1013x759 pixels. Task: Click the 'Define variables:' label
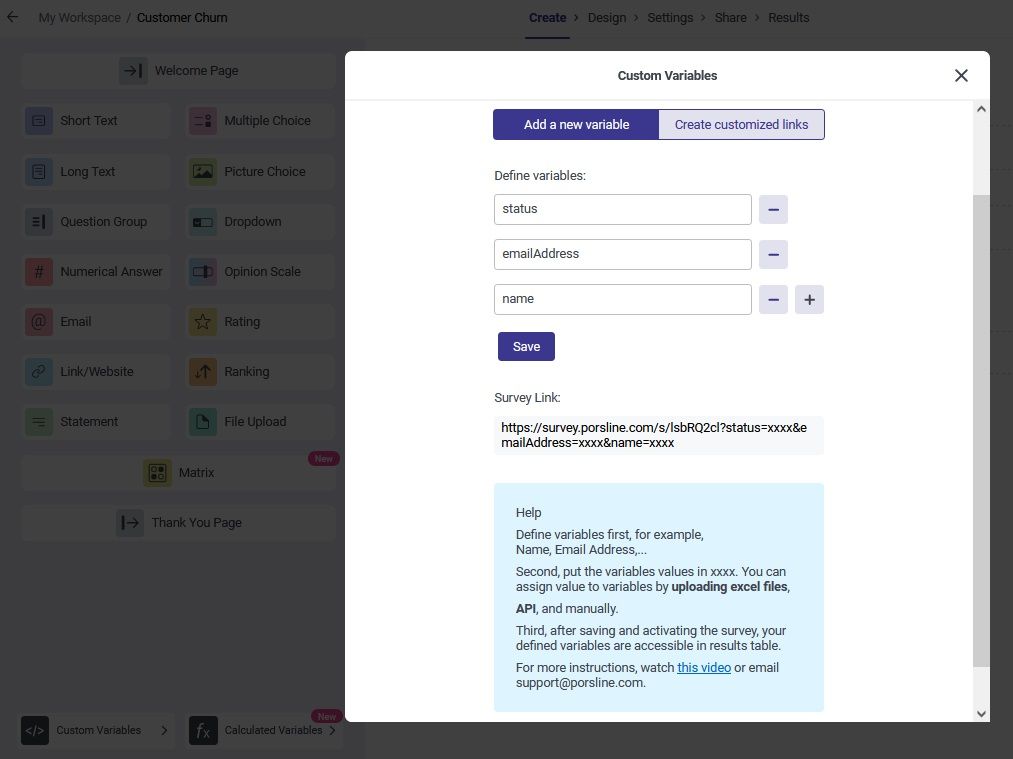(540, 176)
